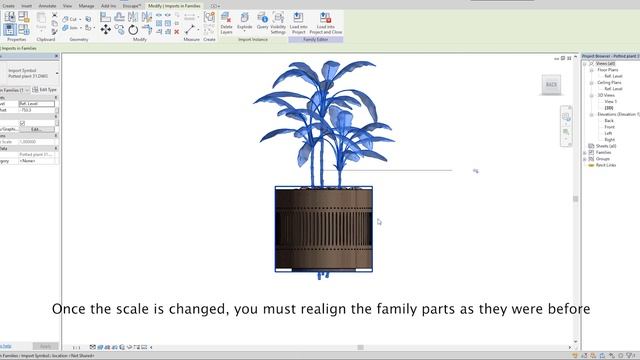Image resolution: width=640 pixels, height=360 pixels.
Task: Select the Front elevation in Project Browser
Action: [609, 127]
